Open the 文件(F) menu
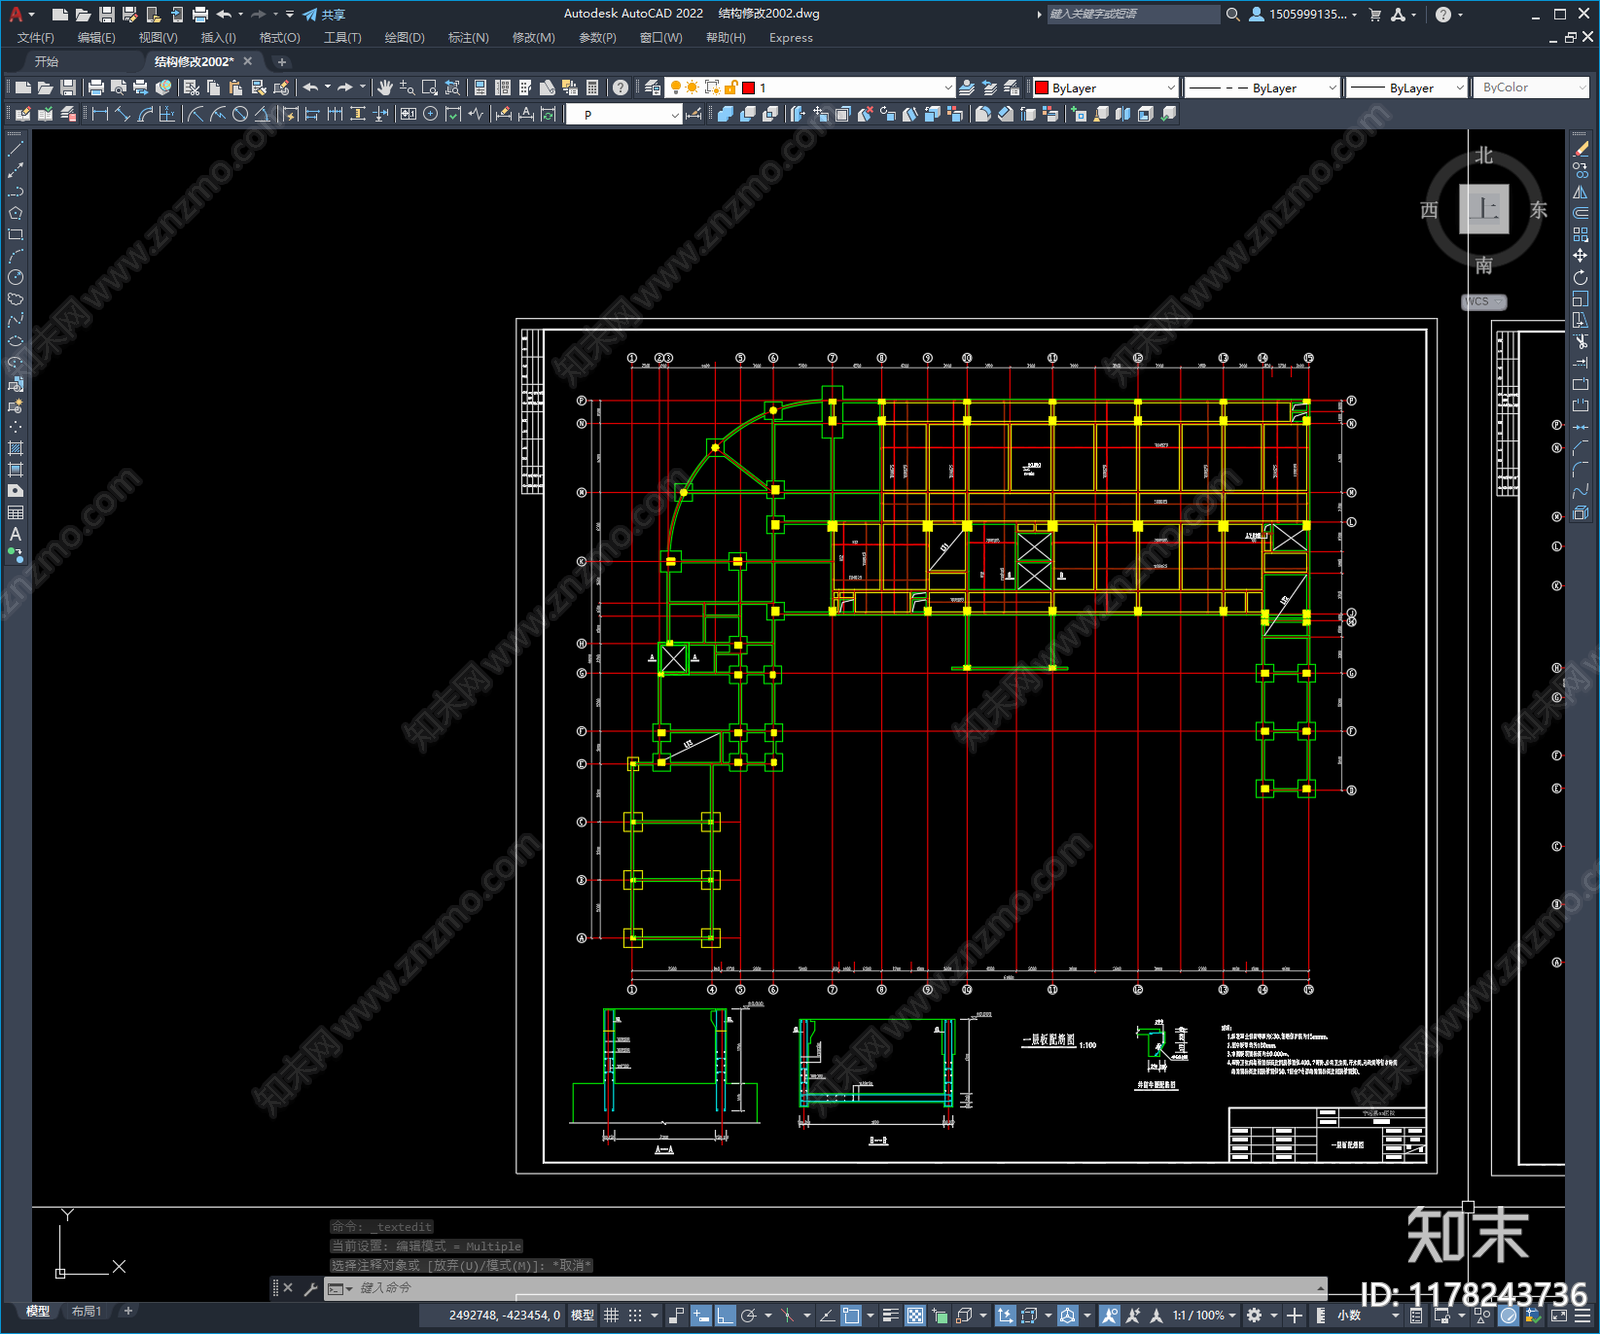This screenshot has width=1600, height=1334. point(35,38)
